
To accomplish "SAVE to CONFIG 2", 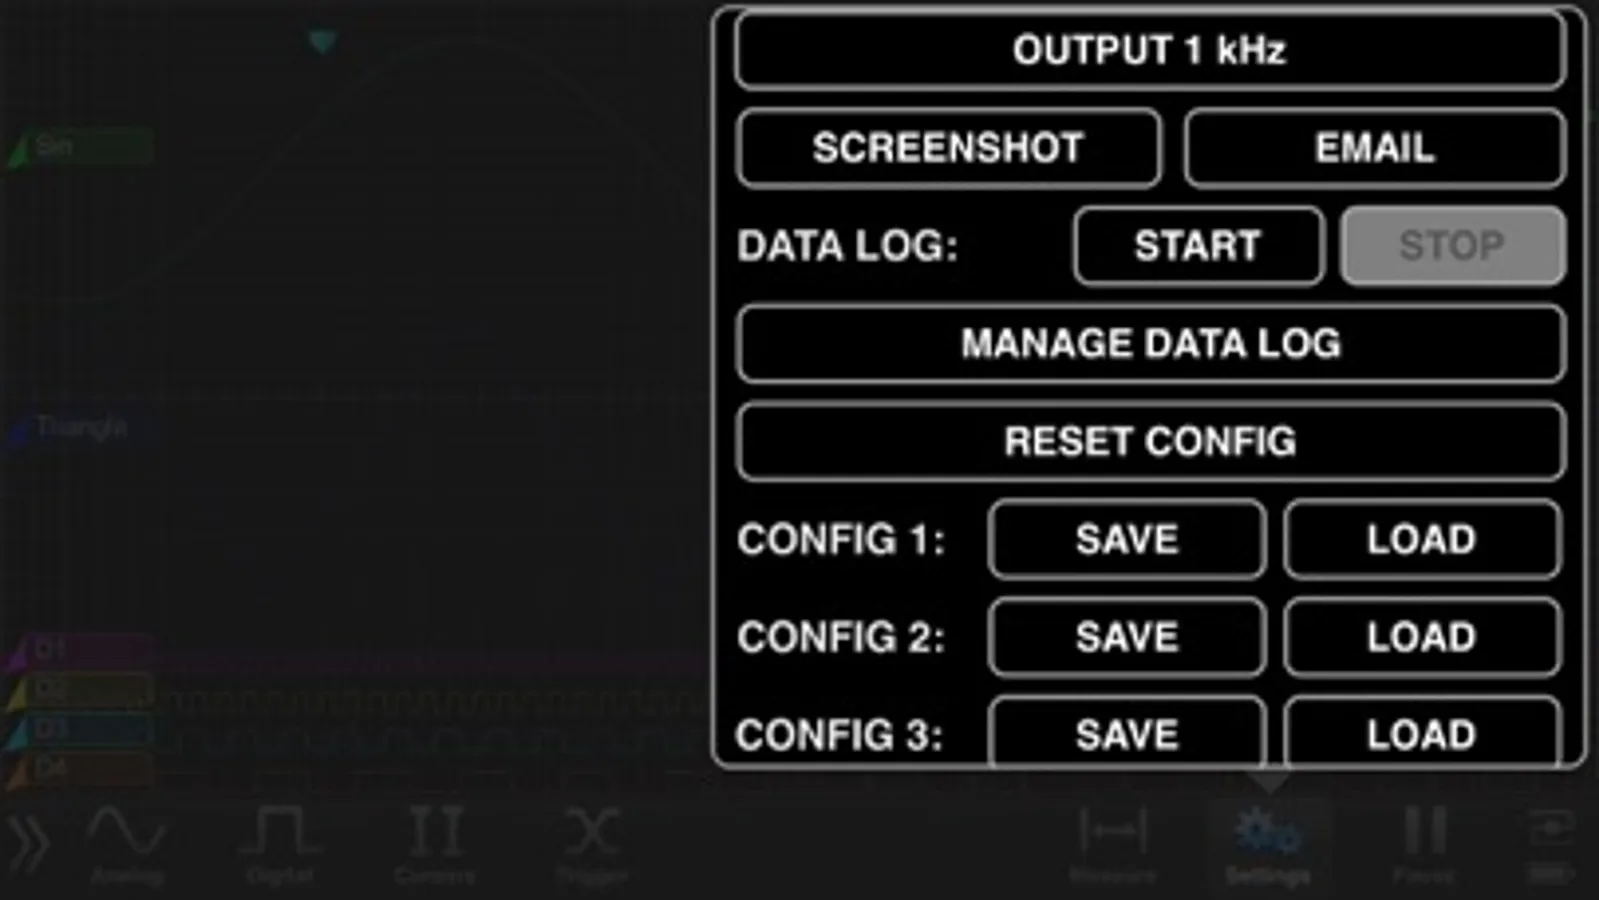I will [x=1127, y=637].
